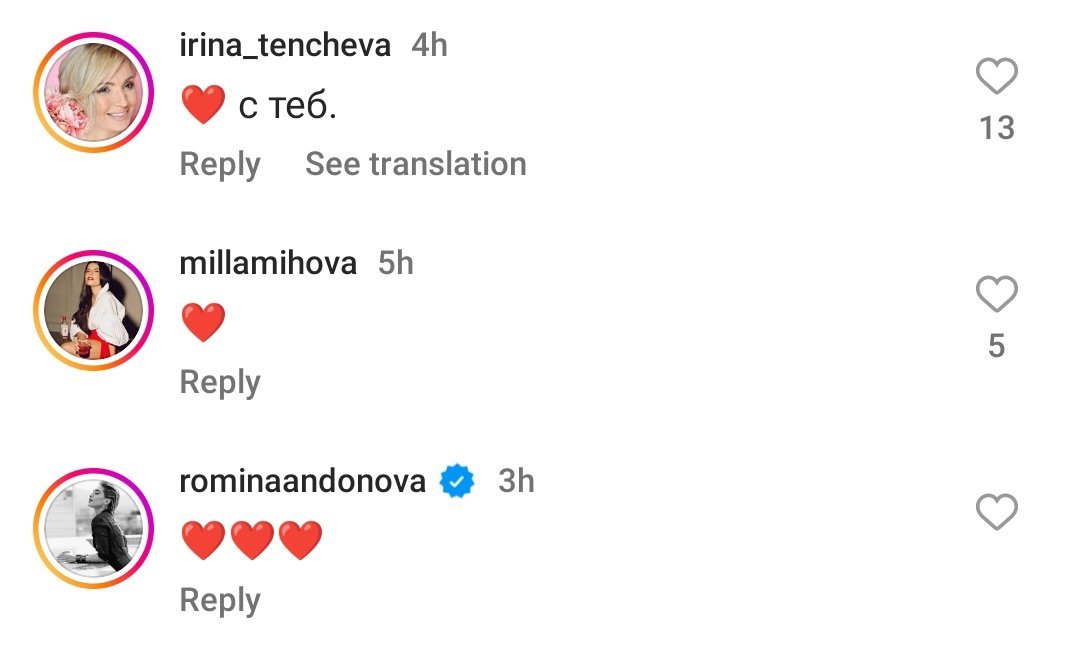This screenshot has height=645, width=1080.
Task: Open millamihova's profile picture story
Action: click(x=93, y=310)
